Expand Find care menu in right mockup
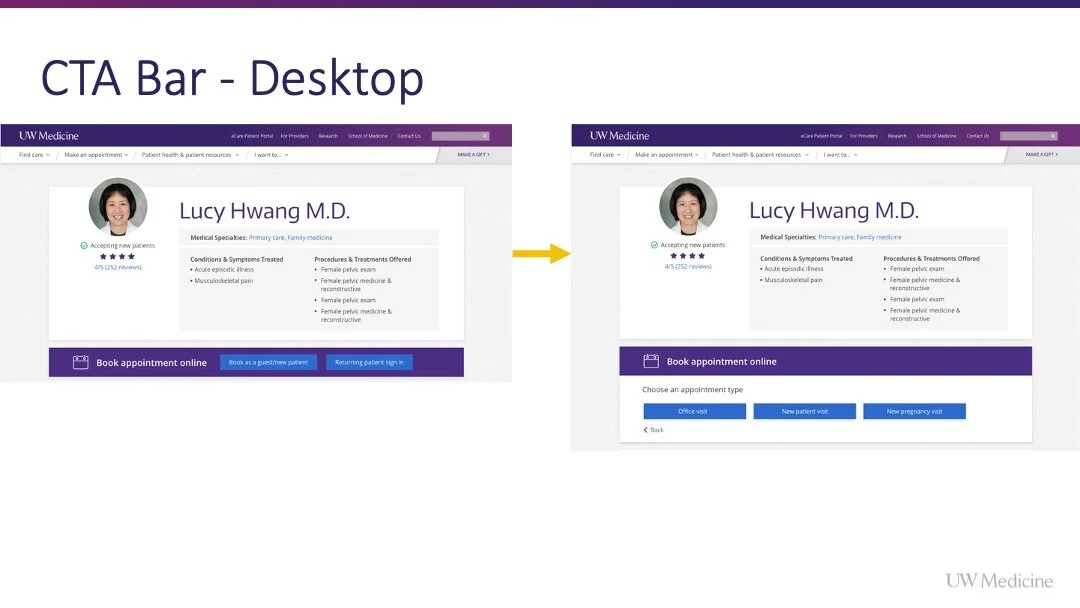The height and width of the screenshot is (608, 1080). click(605, 155)
